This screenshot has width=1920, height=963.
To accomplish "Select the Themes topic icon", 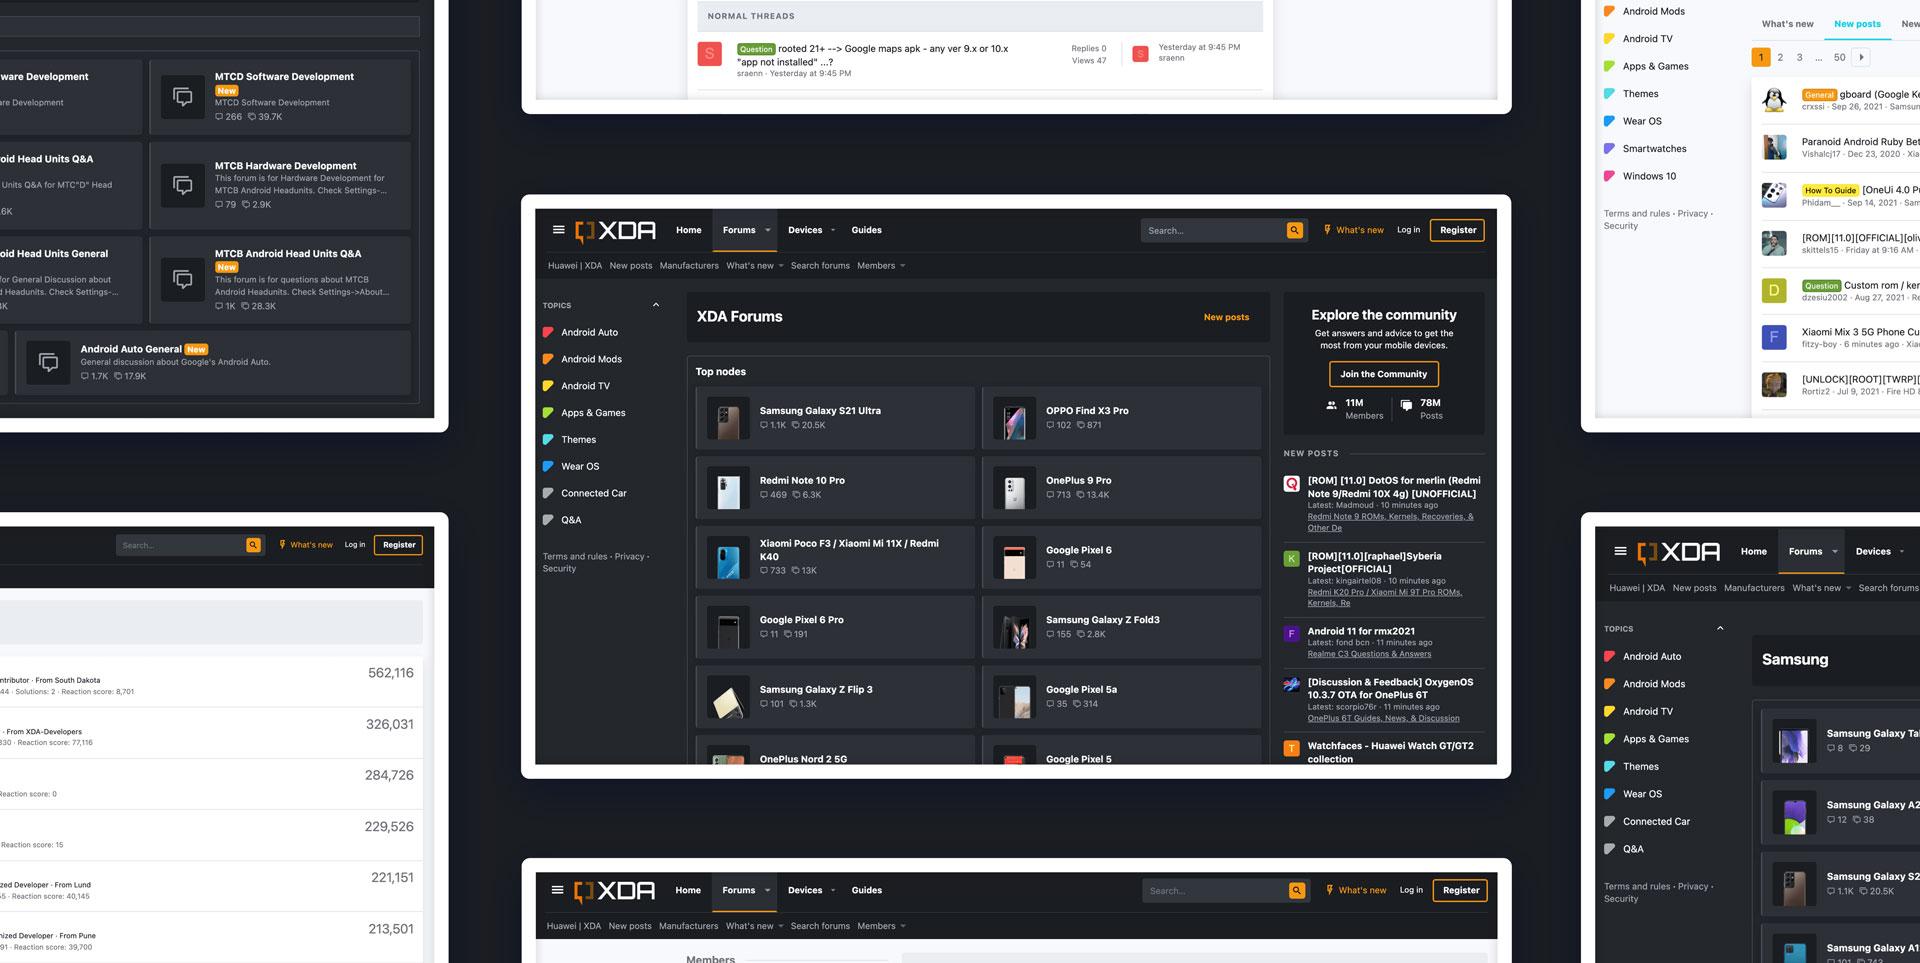I will pyautogui.click(x=549, y=439).
